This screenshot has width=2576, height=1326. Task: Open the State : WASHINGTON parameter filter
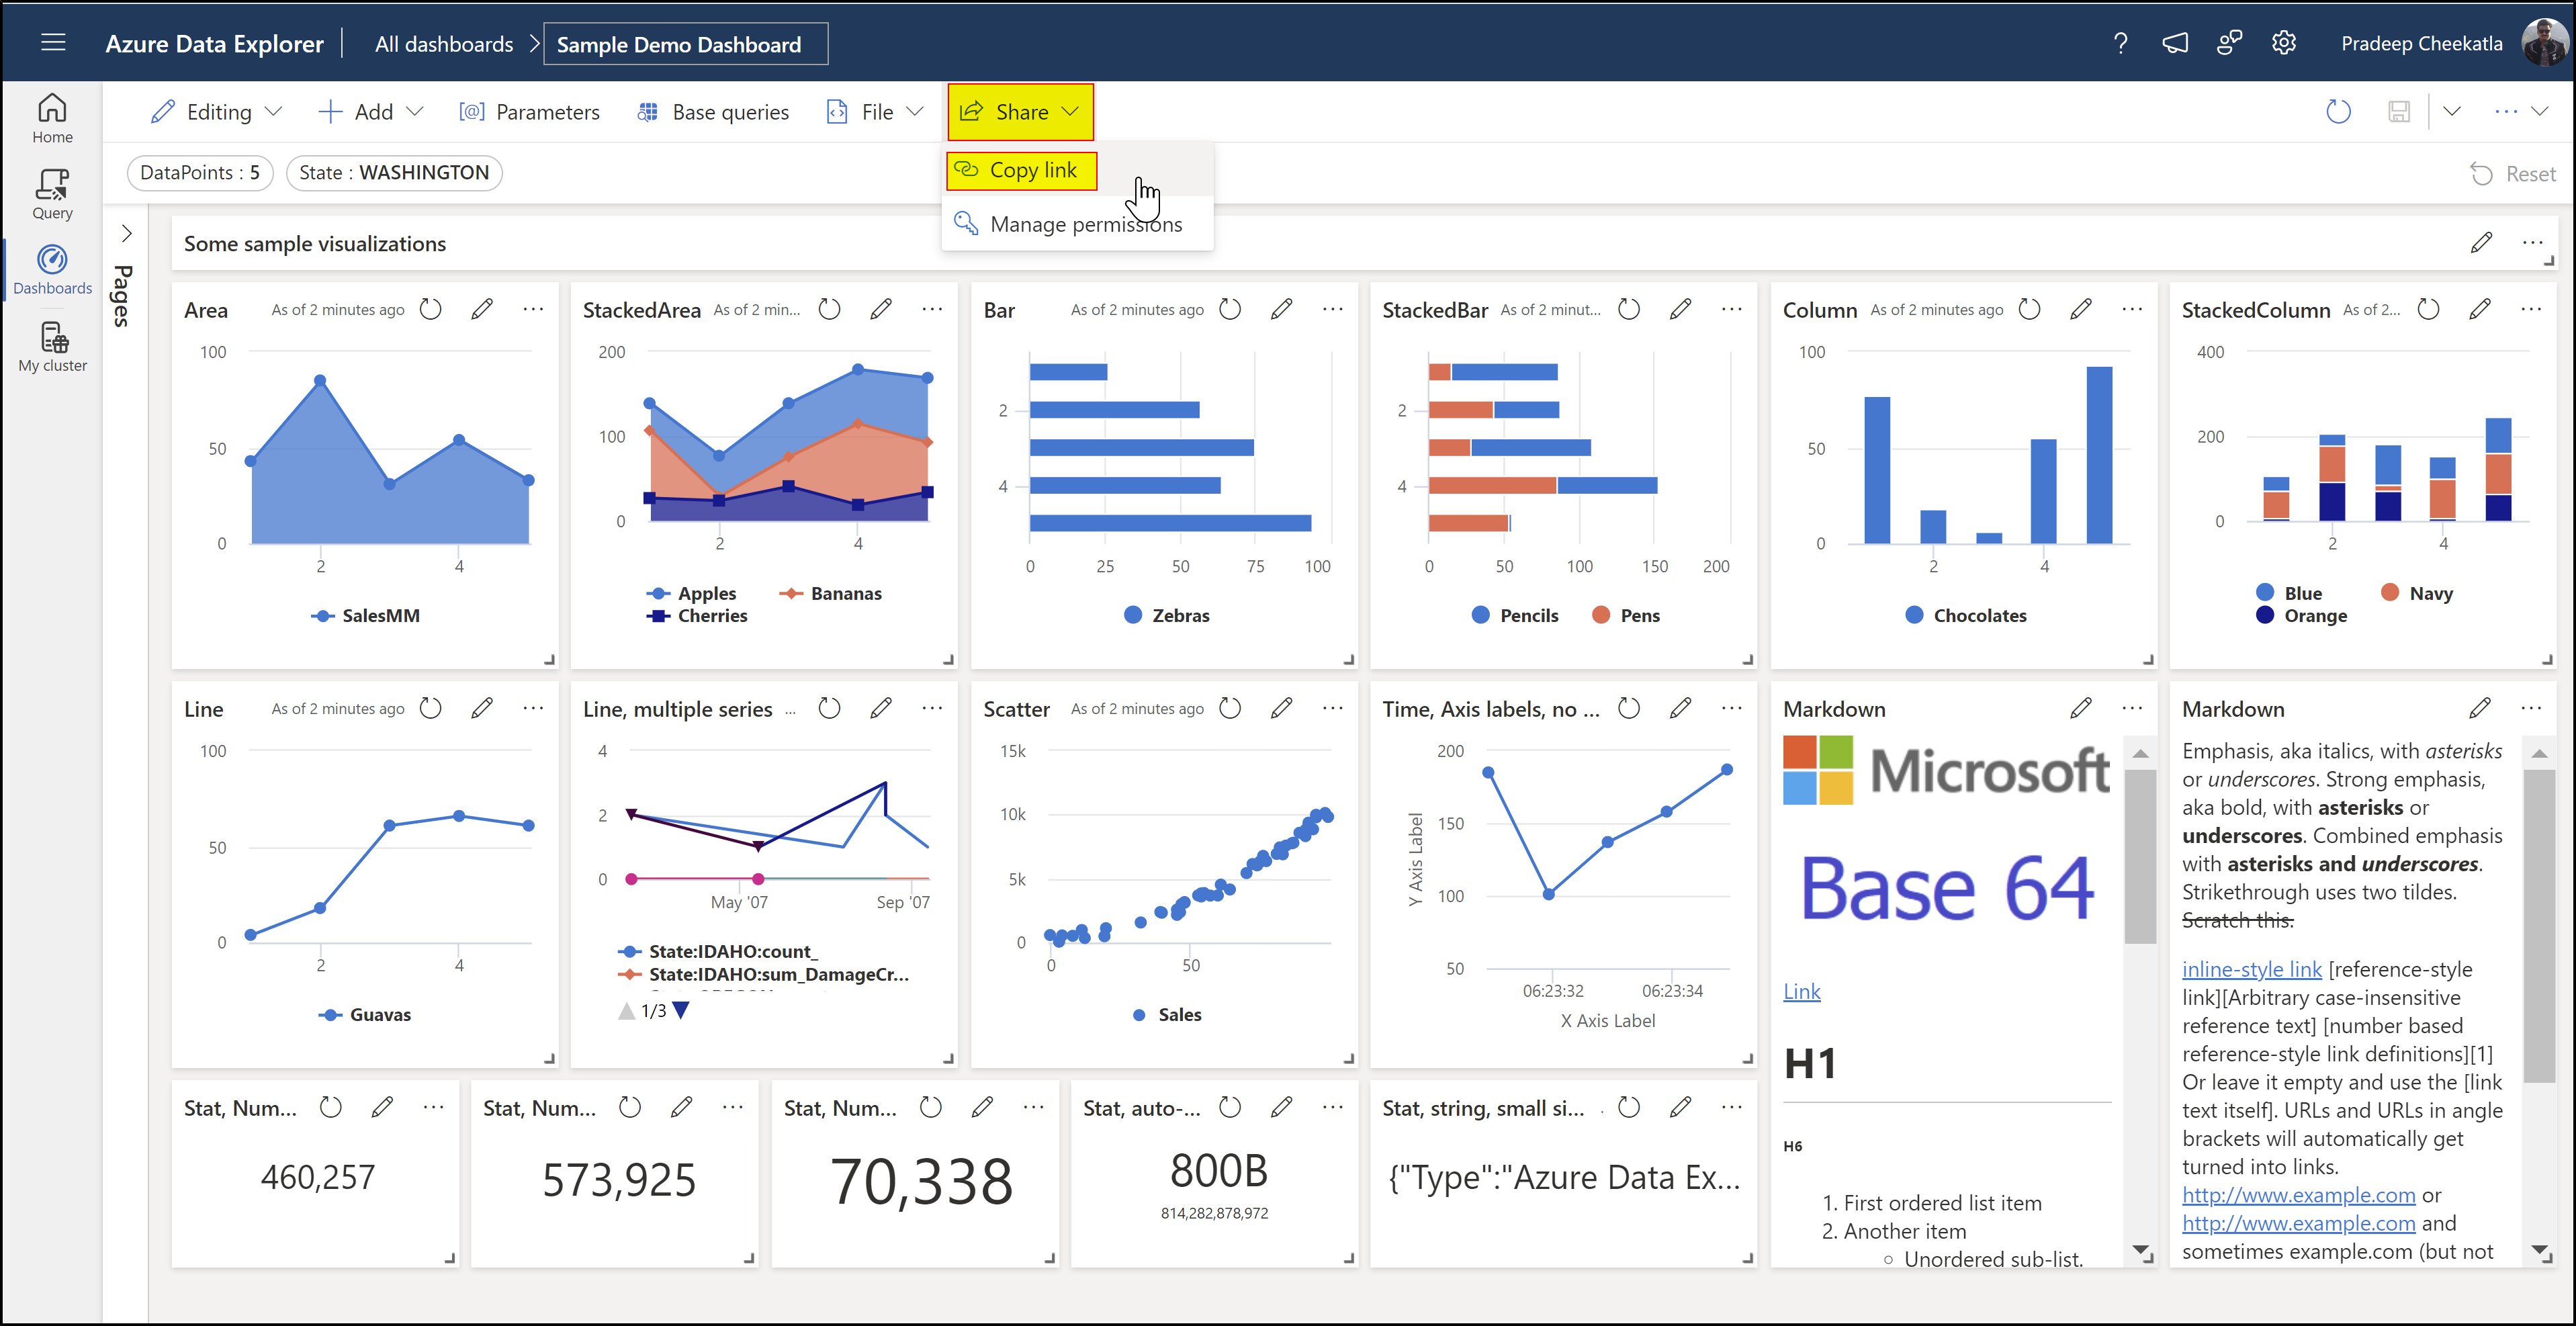tap(394, 172)
